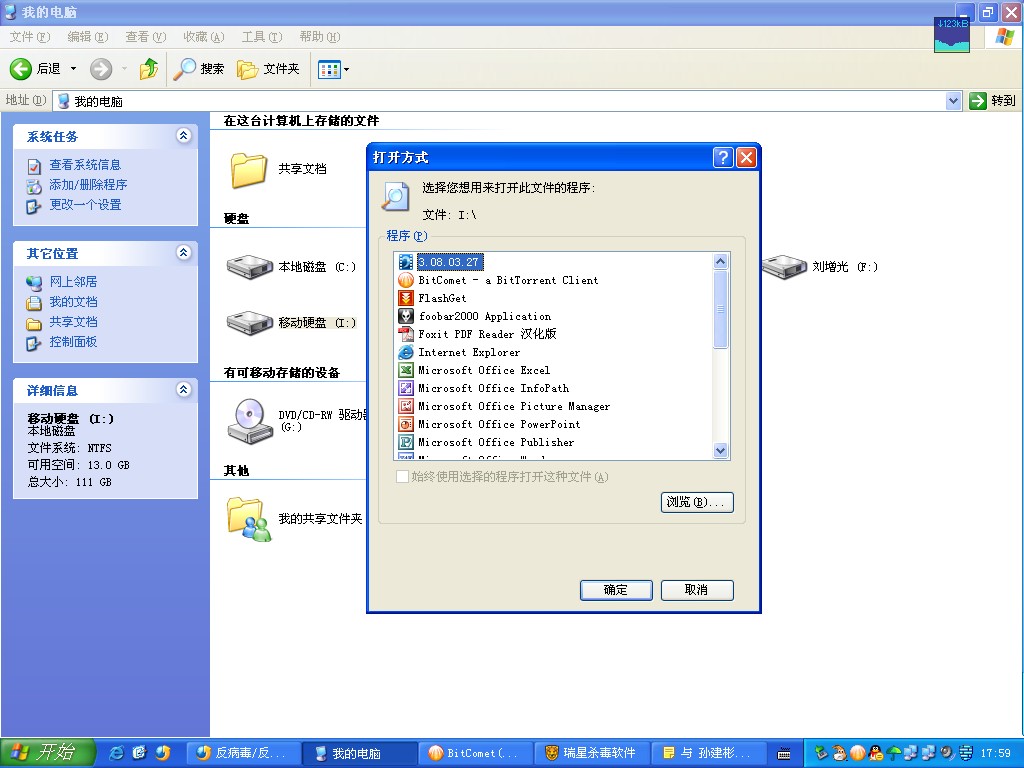This screenshot has height=768, width=1024.
Task: Open the 工具(T) menu
Action: coord(262,37)
